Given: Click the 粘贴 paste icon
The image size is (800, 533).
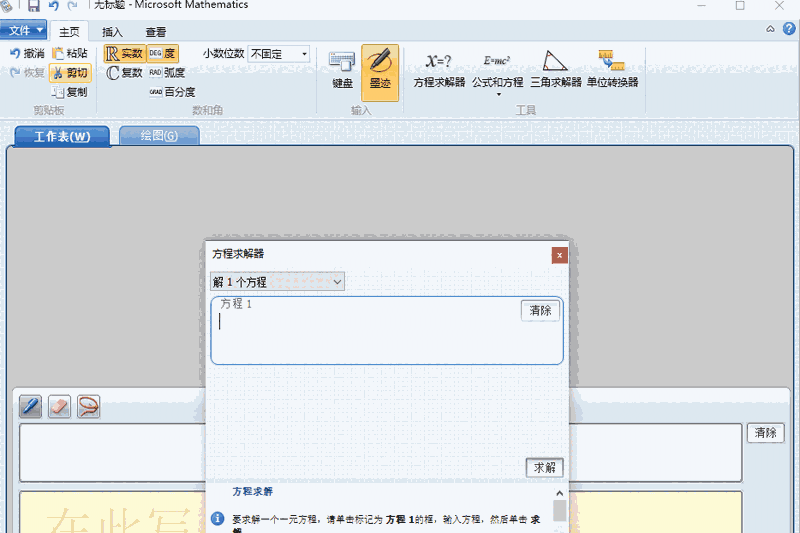Looking at the screenshot, I should coord(58,54).
